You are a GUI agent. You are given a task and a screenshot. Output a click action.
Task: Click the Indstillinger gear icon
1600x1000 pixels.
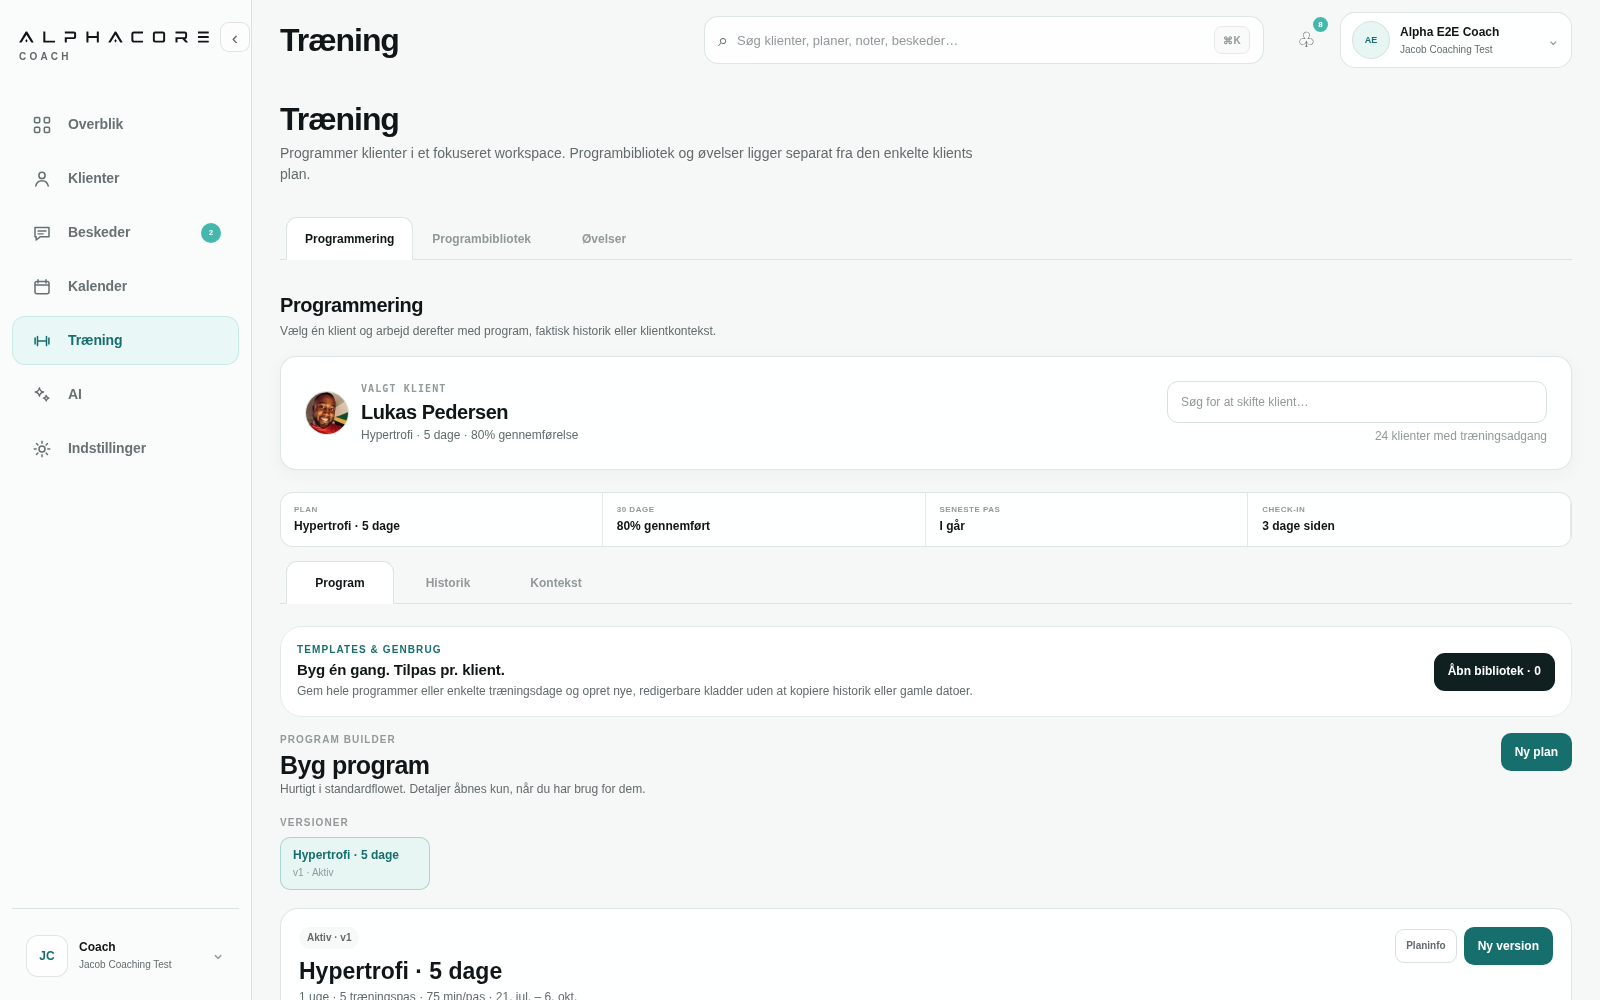point(42,449)
